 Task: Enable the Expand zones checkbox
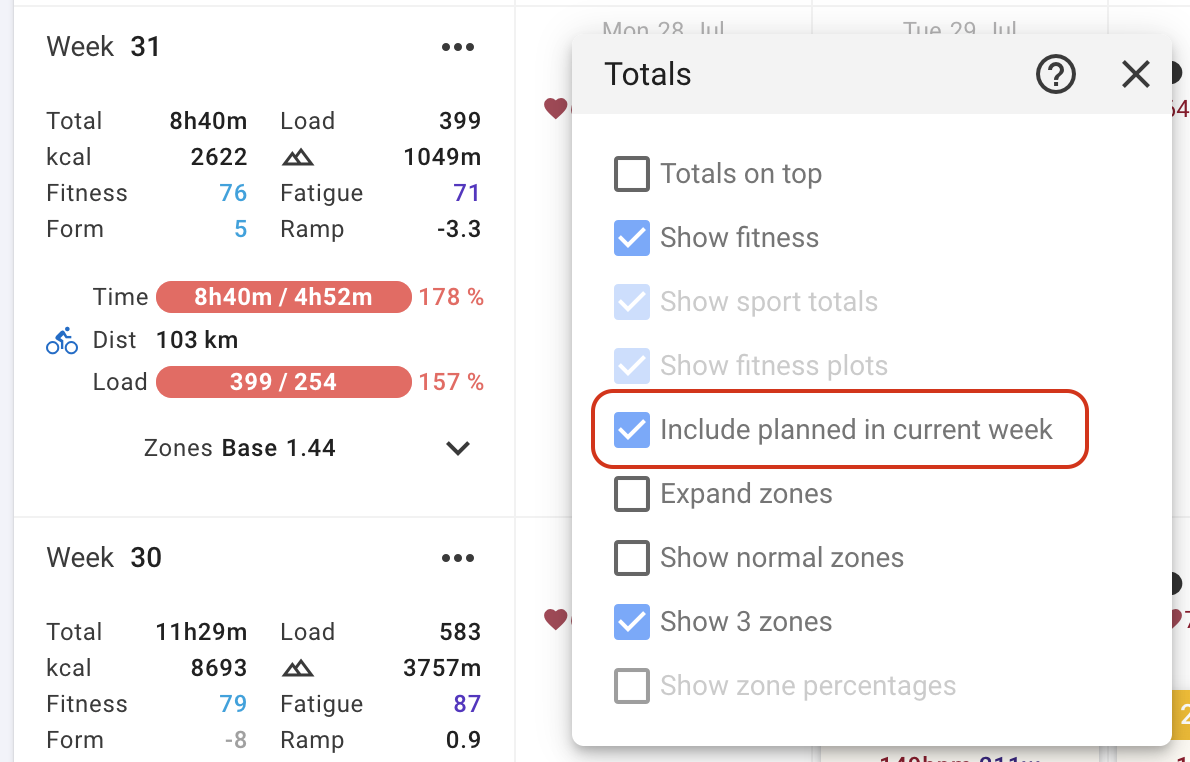click(x=632, y=494)
